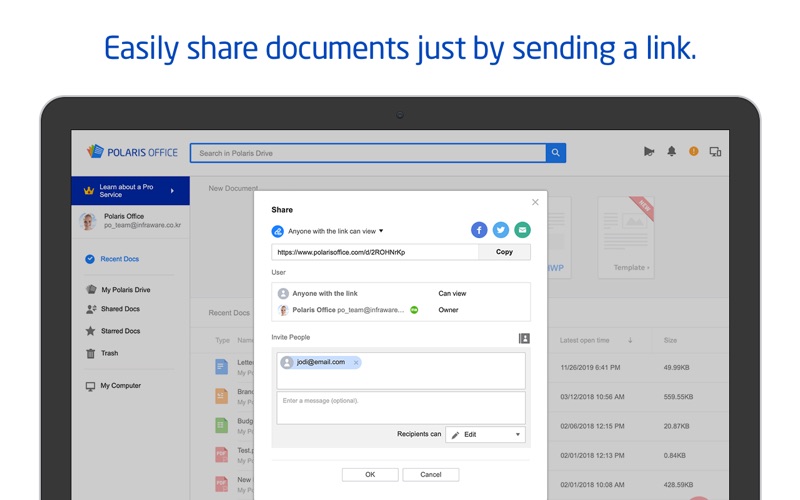The height and width of the screenshot is (500, 800).
Task: Click the 49.99KB size cell
Action: [677, 367]
